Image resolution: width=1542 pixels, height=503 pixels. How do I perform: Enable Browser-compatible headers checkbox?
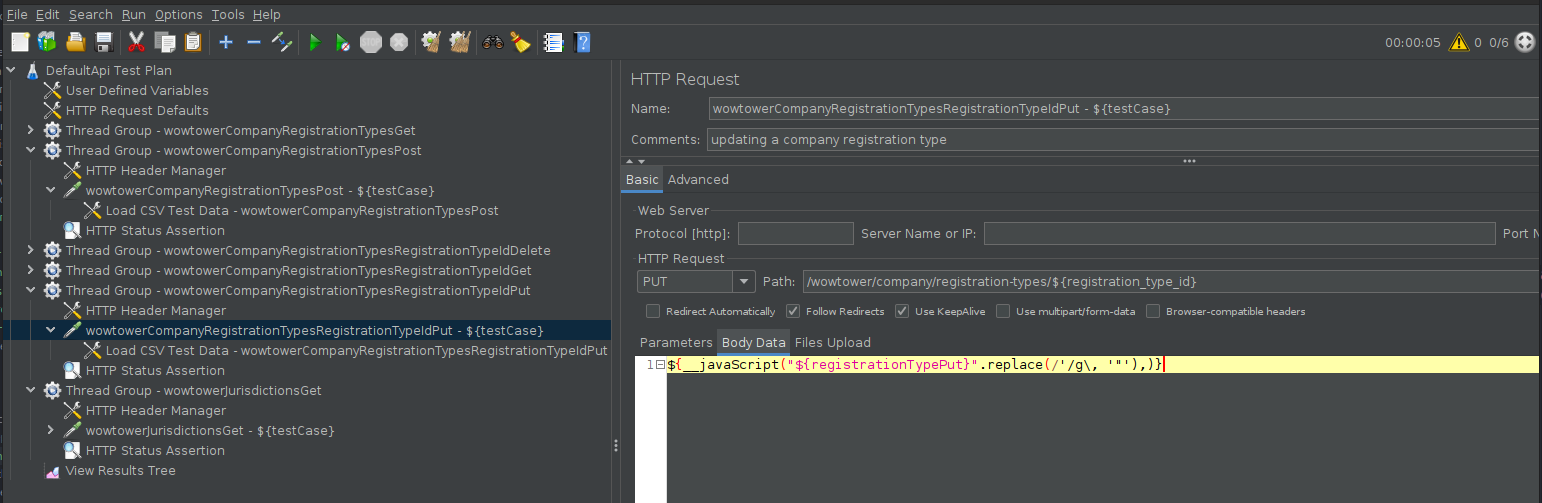point(1153,311)
